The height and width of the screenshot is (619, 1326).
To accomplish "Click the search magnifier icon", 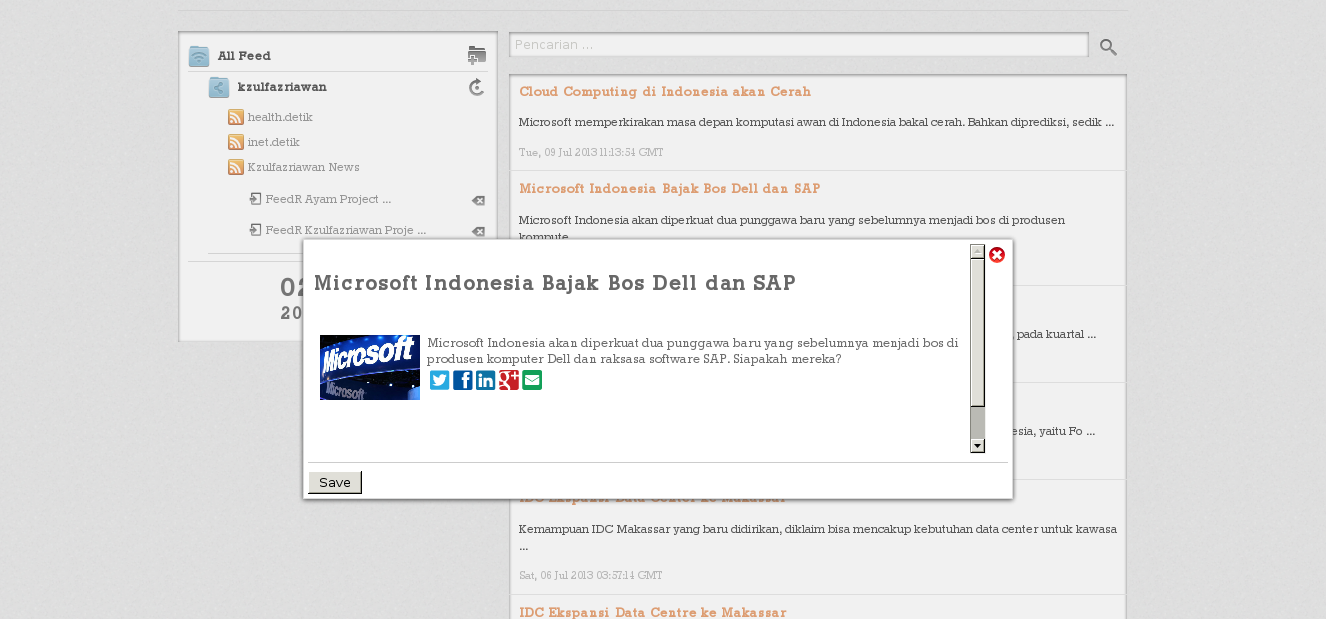I will pos(1108,46).
